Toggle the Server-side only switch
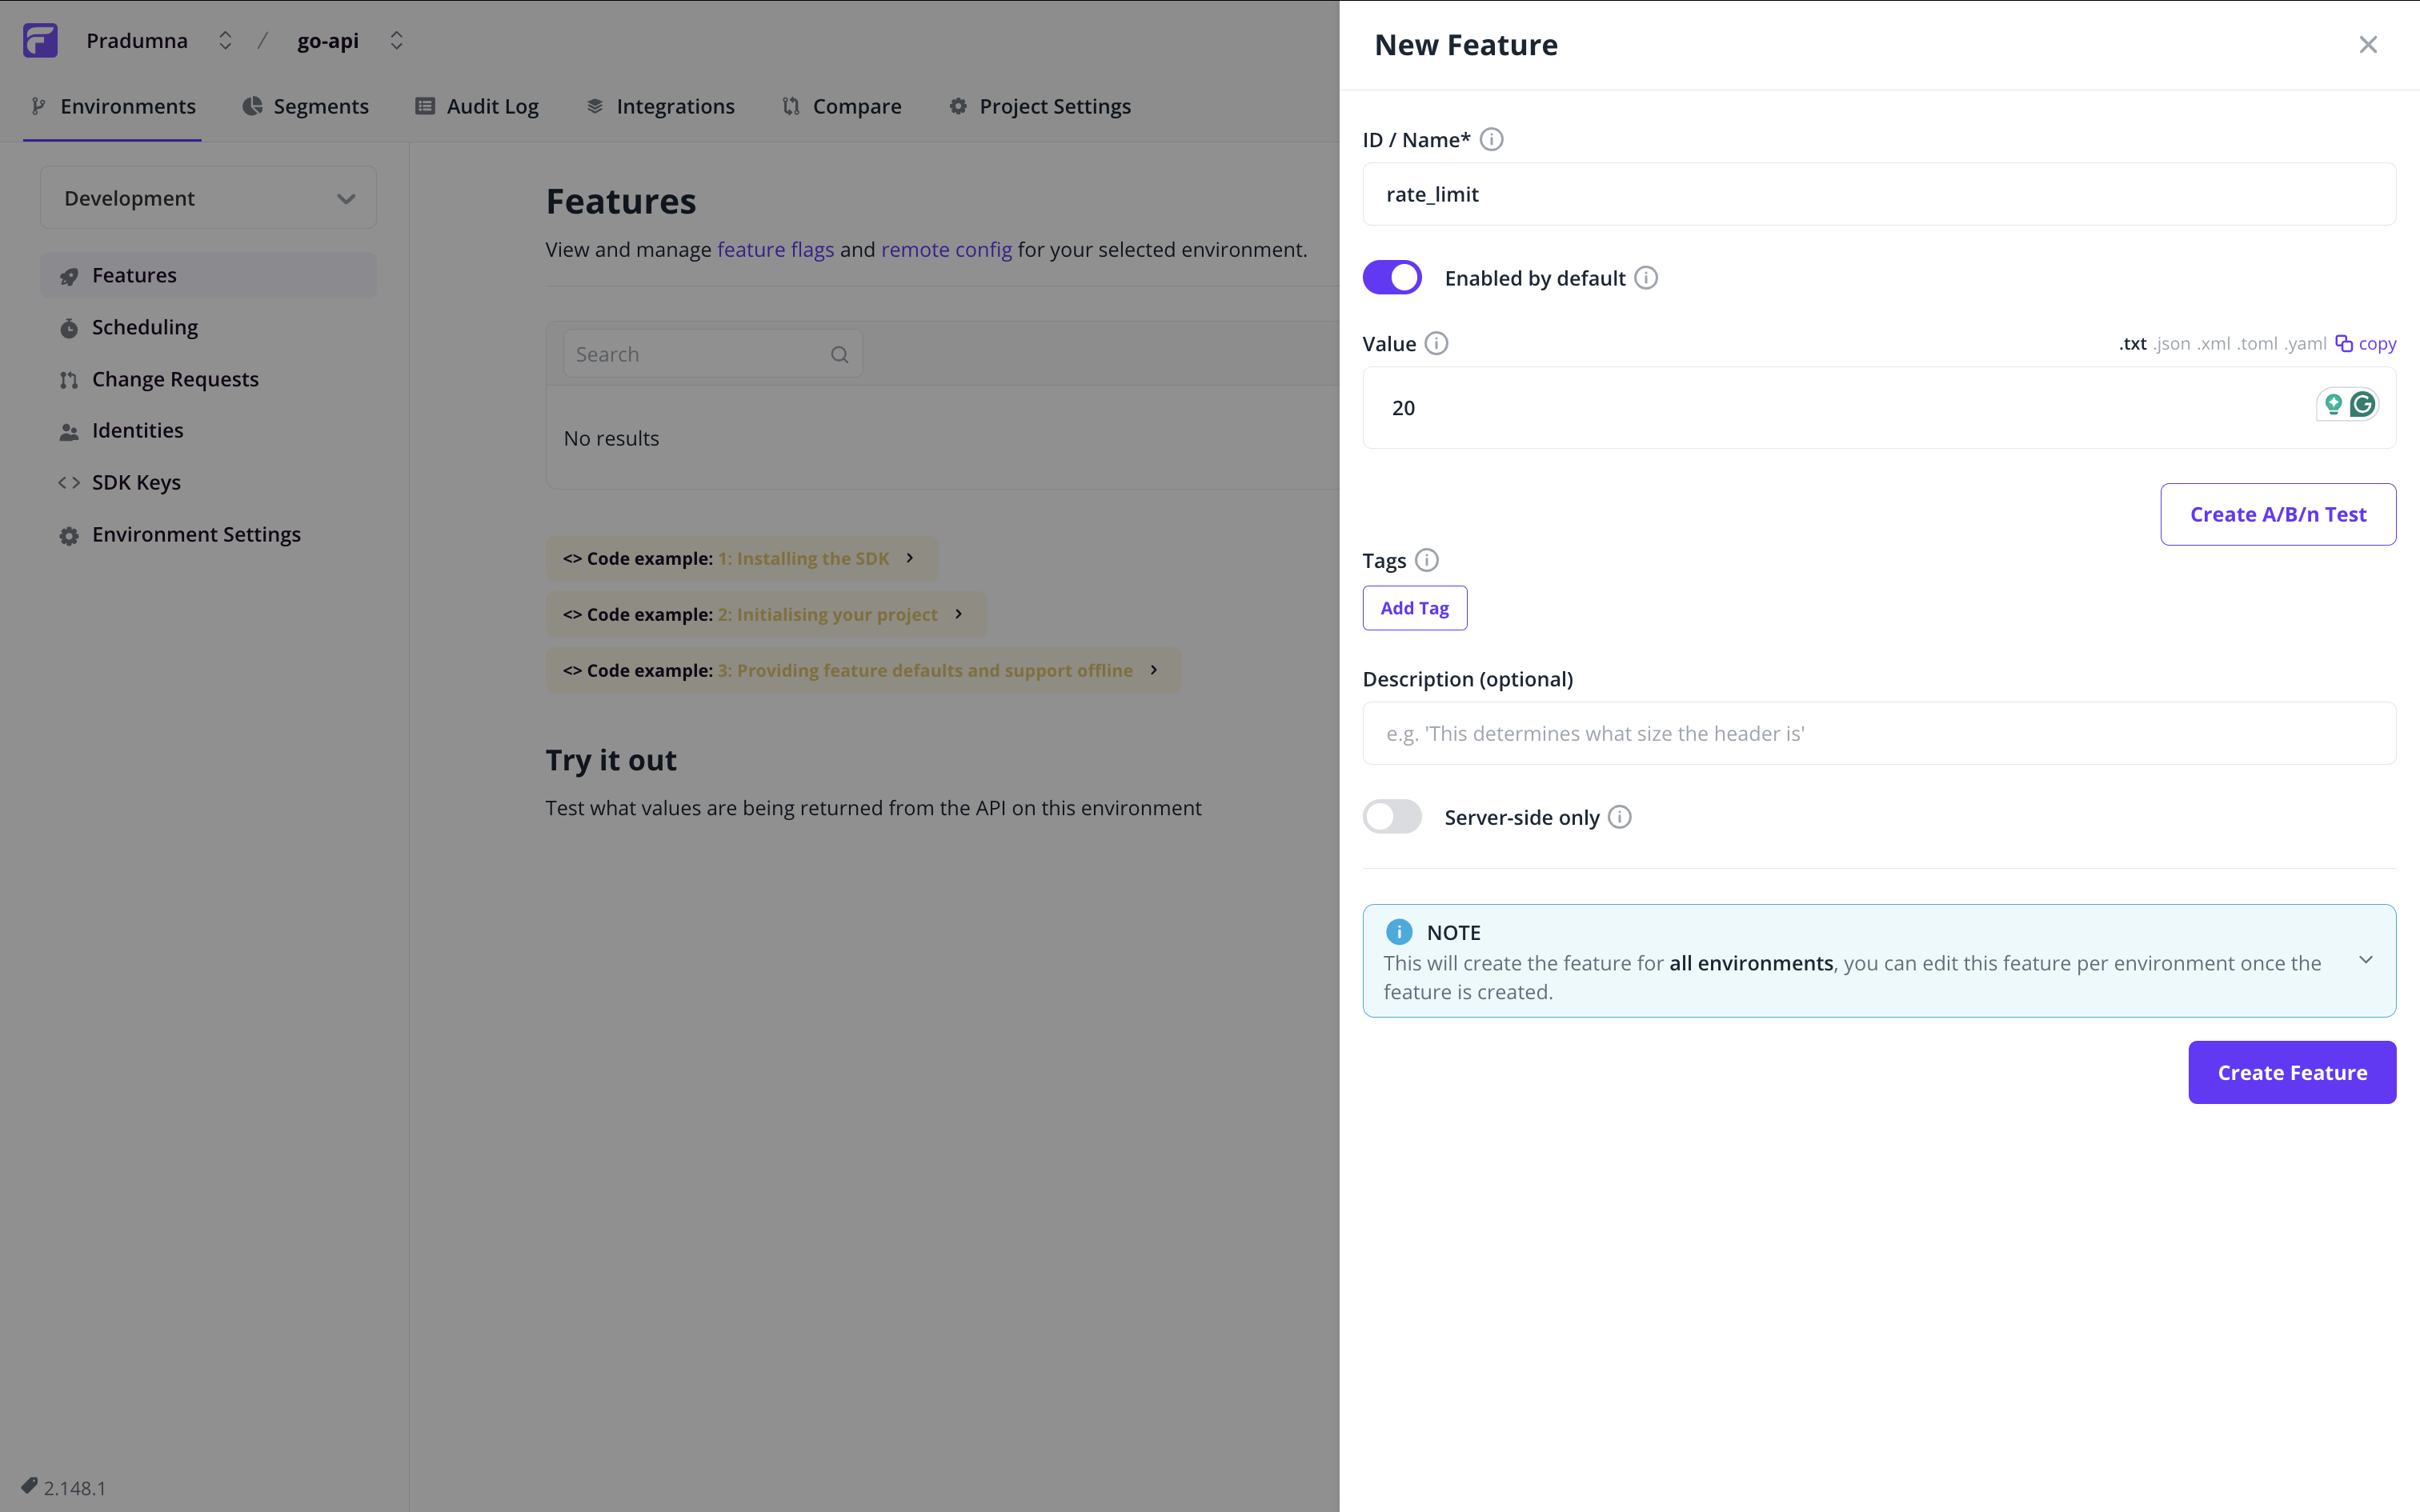Screen dimensions: 2420x1512 [1394, 817]
